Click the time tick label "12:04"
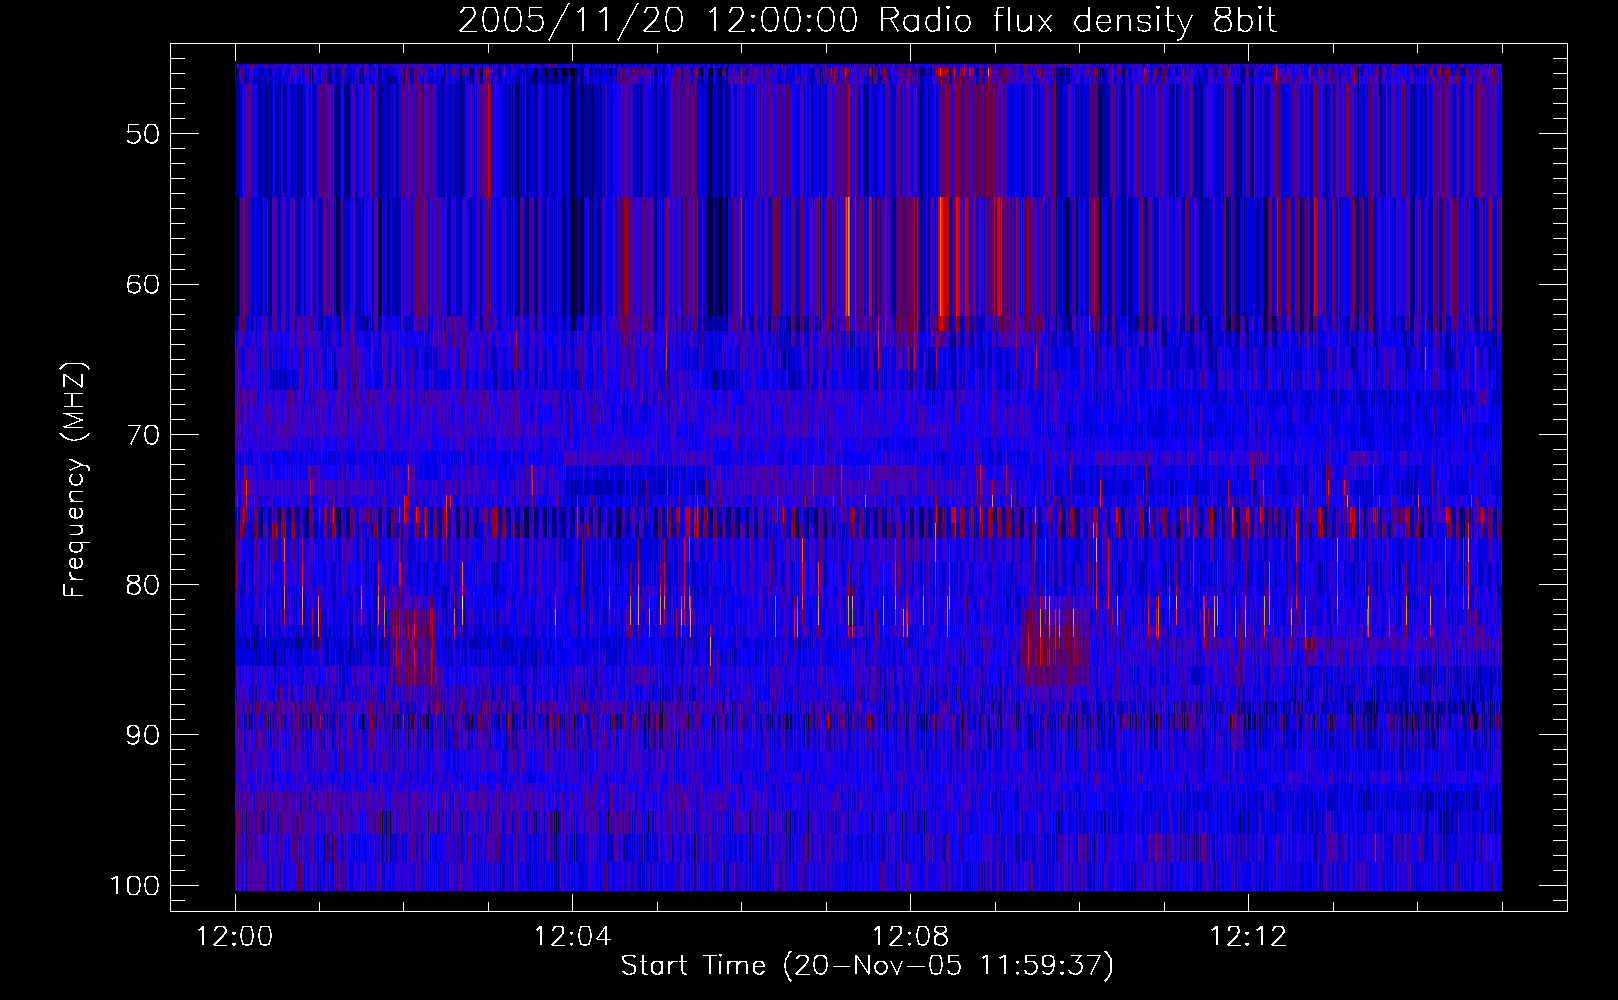 tap(572, 937)
